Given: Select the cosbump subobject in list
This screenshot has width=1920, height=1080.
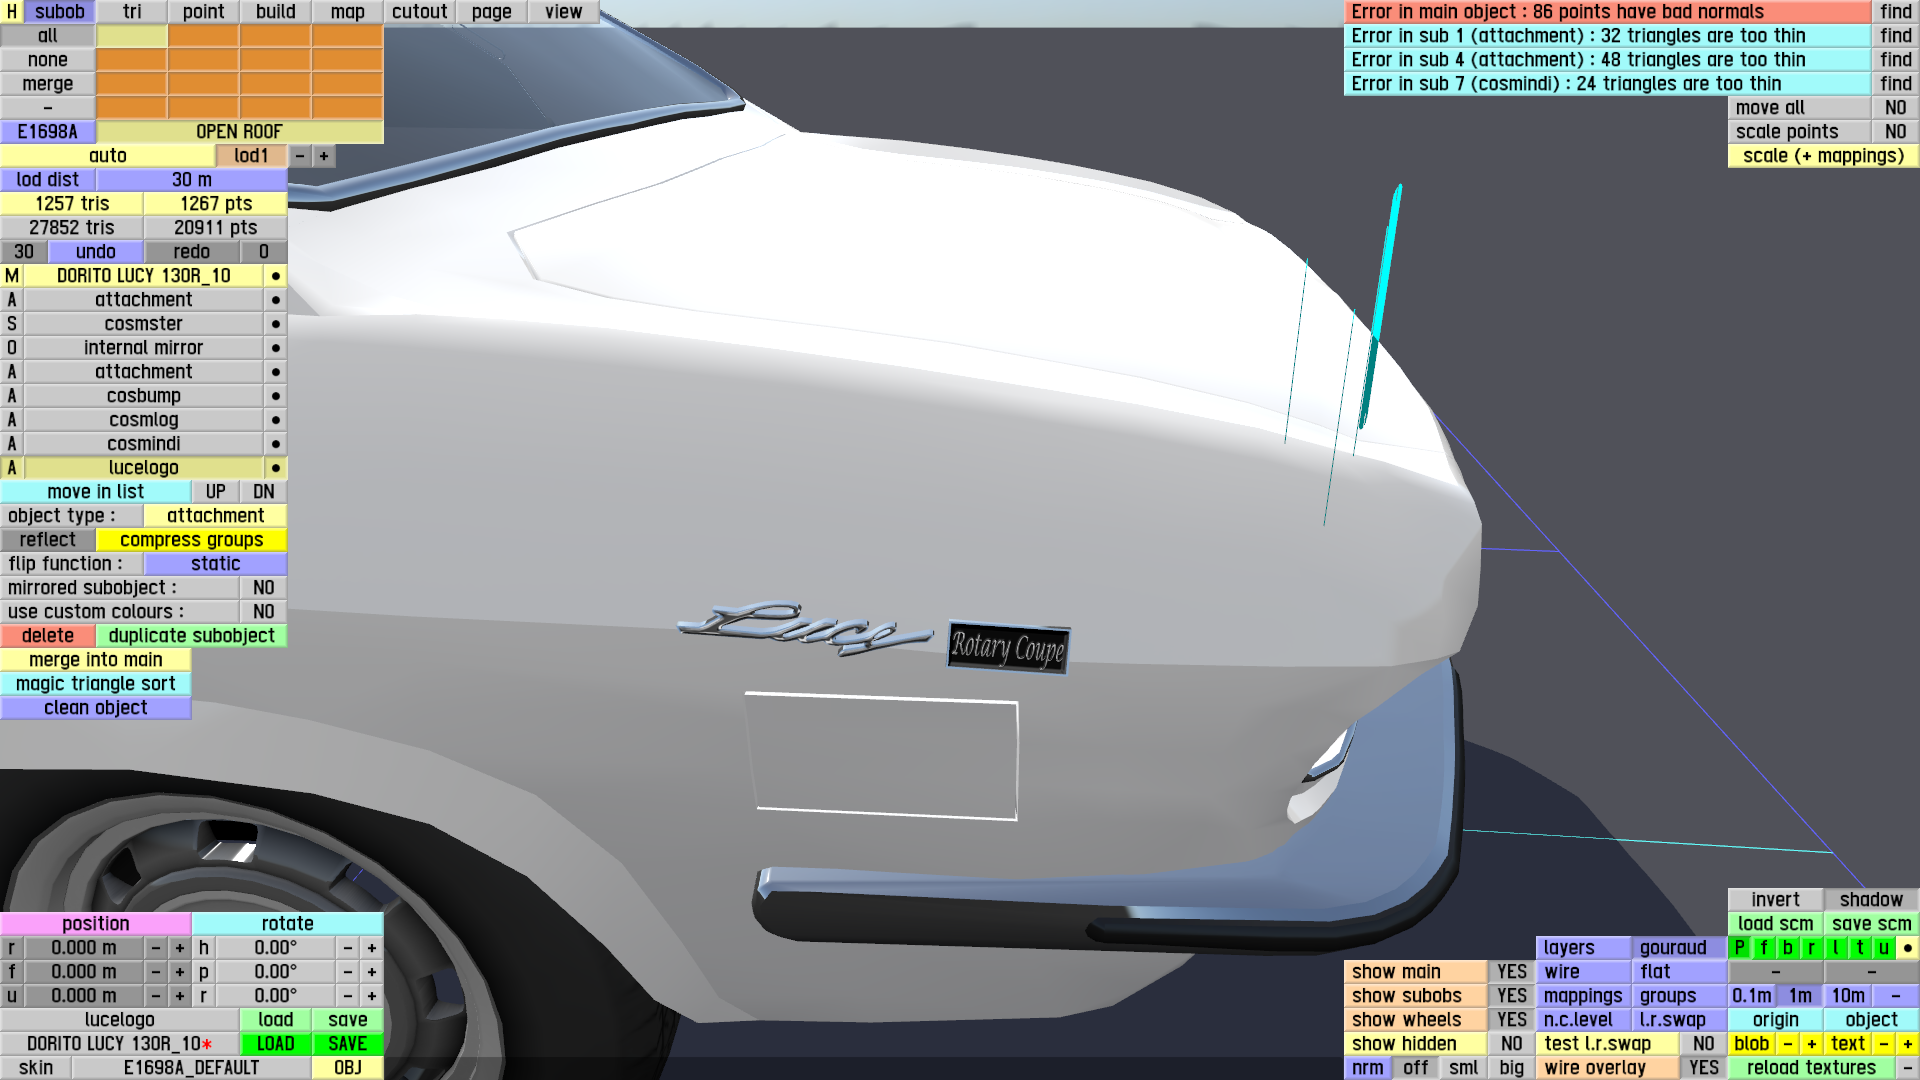Looking at the screenshot, I should (143, 396).
